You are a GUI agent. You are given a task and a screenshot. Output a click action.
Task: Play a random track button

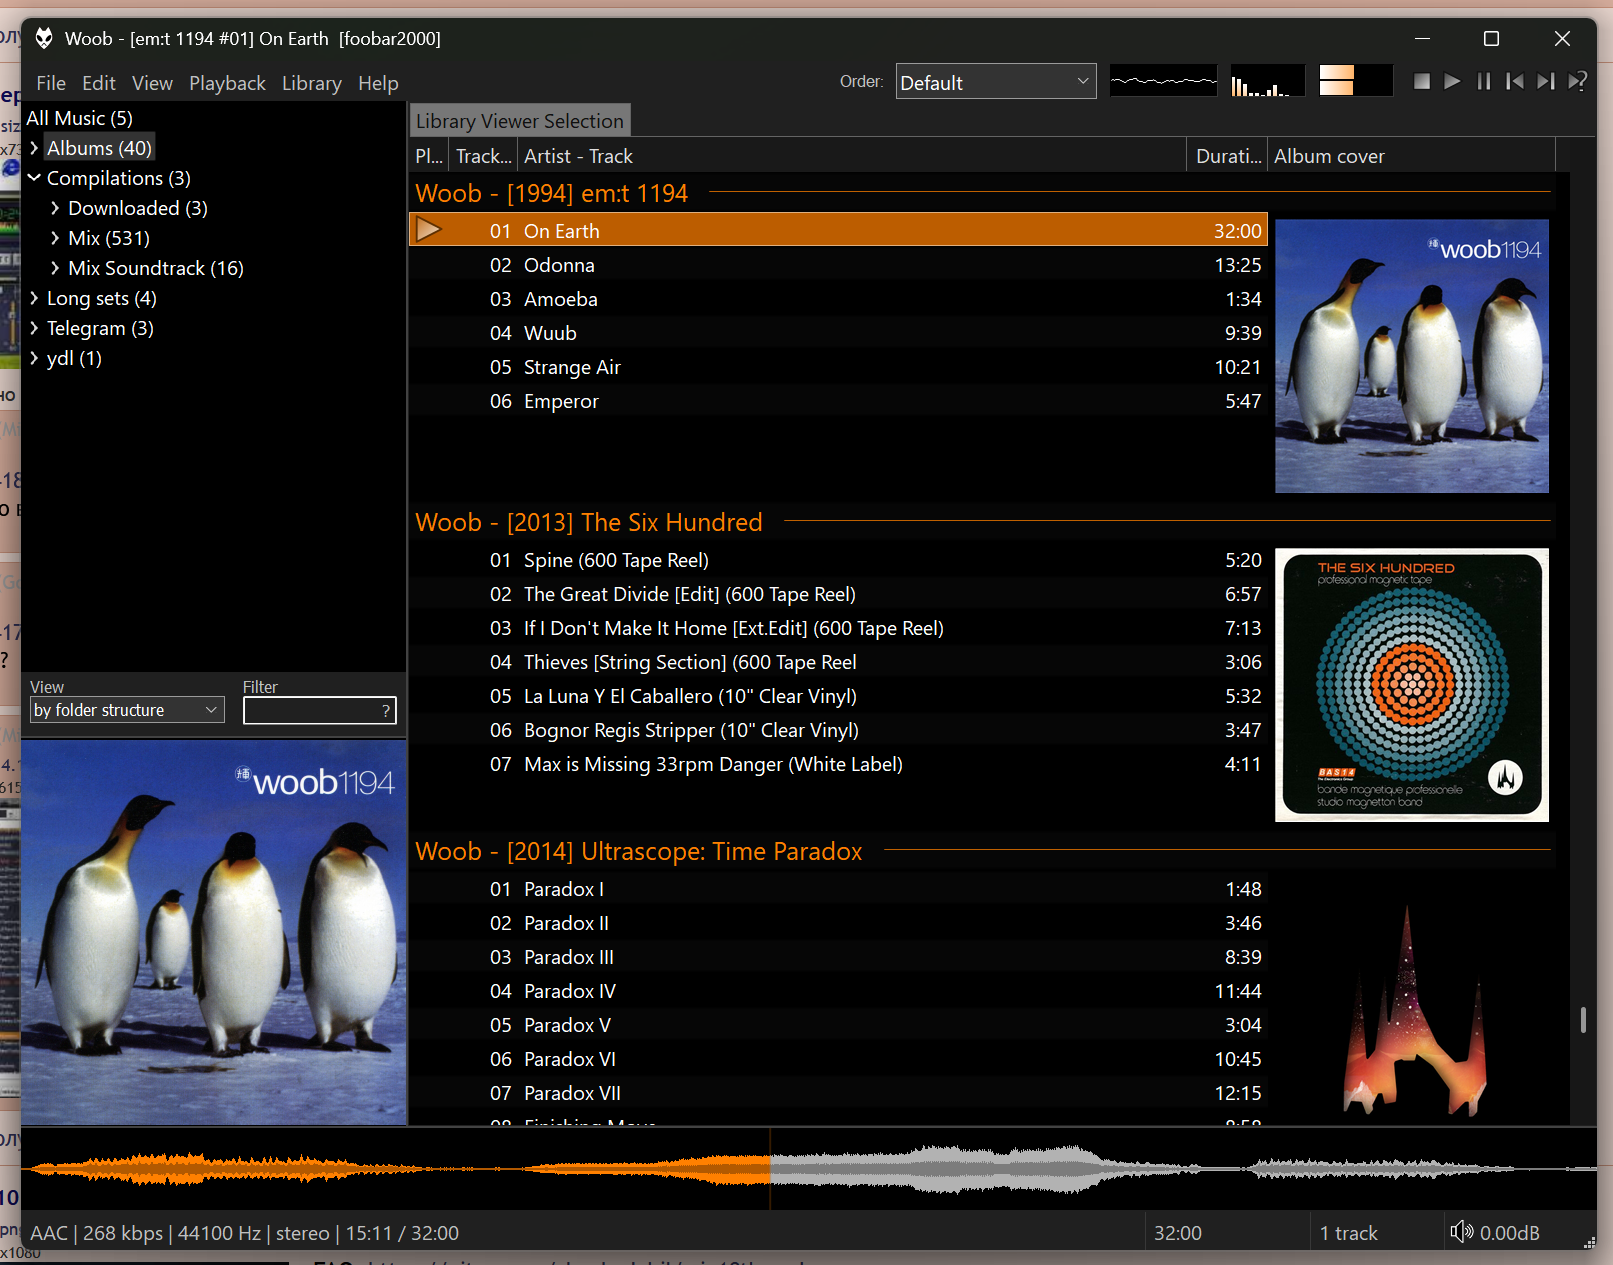[1577, 81]
